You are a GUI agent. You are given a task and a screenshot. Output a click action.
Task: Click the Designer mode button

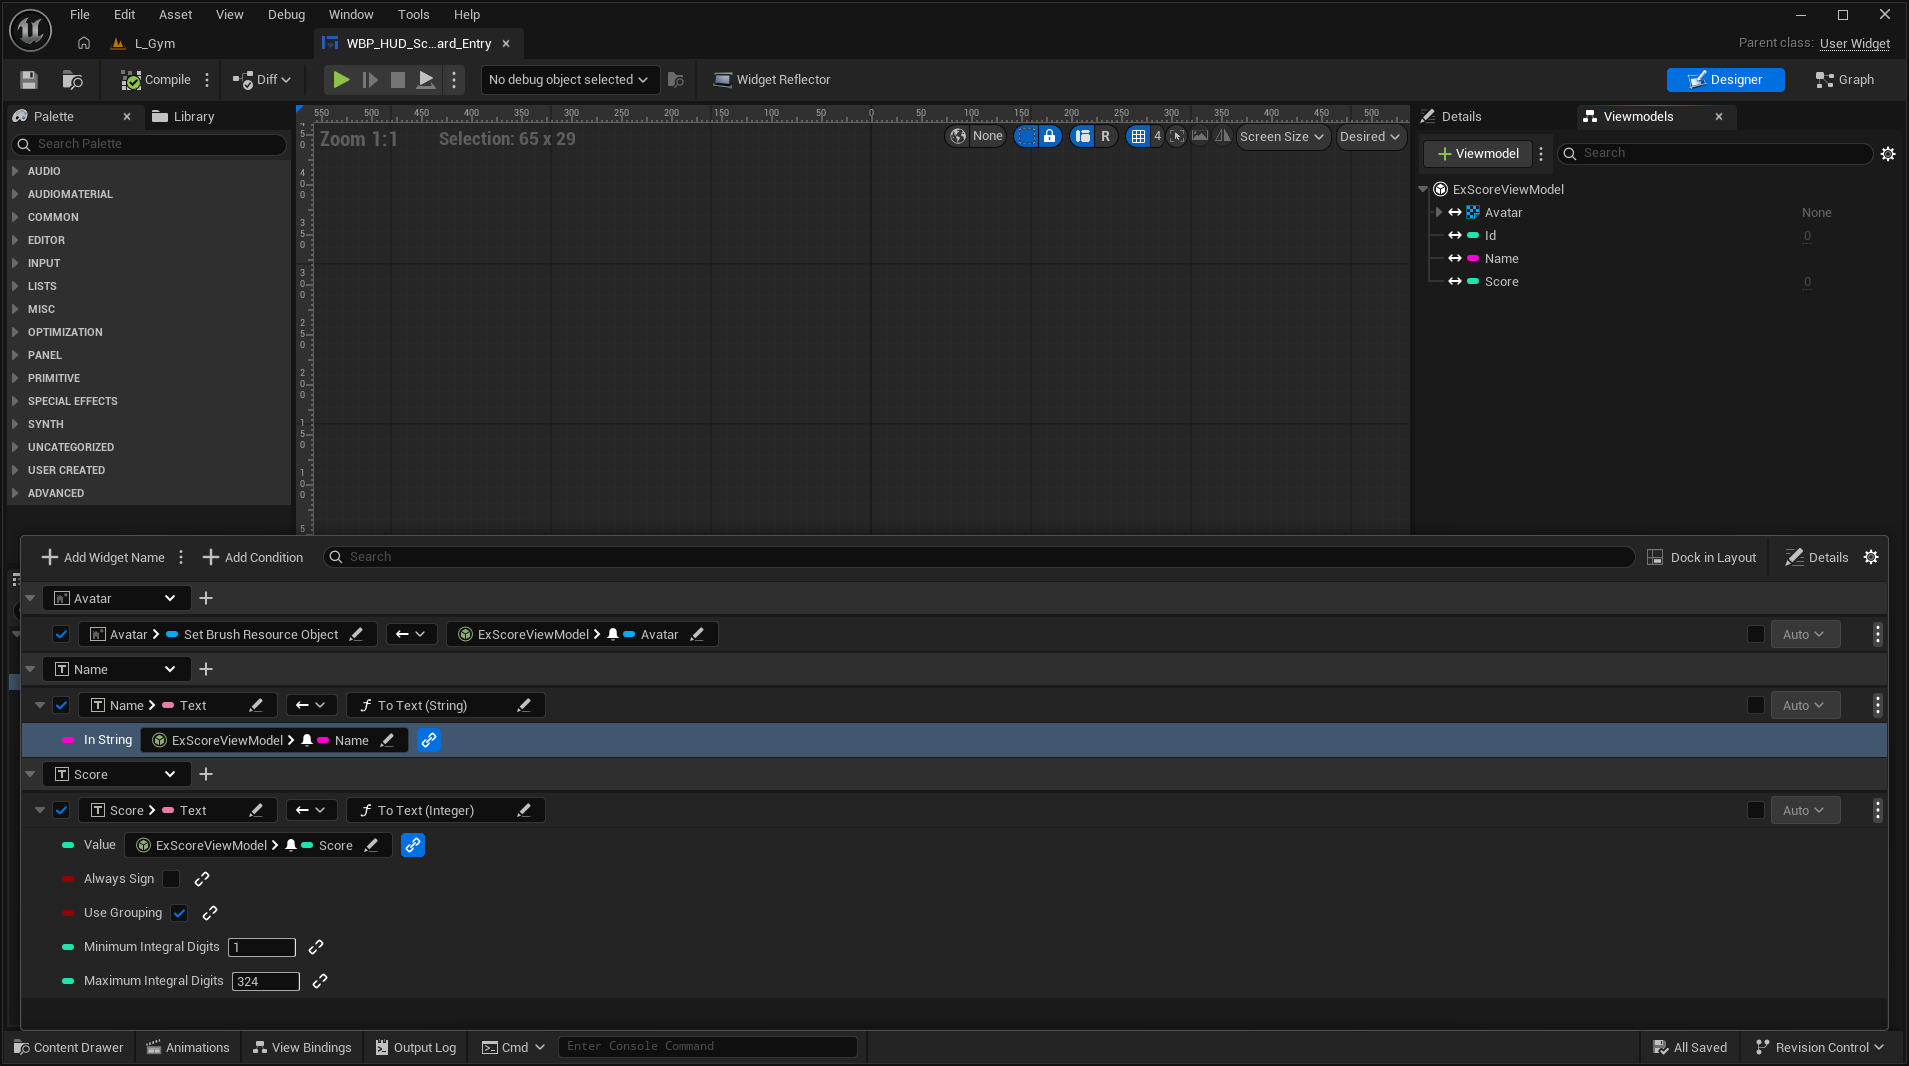1725,80
